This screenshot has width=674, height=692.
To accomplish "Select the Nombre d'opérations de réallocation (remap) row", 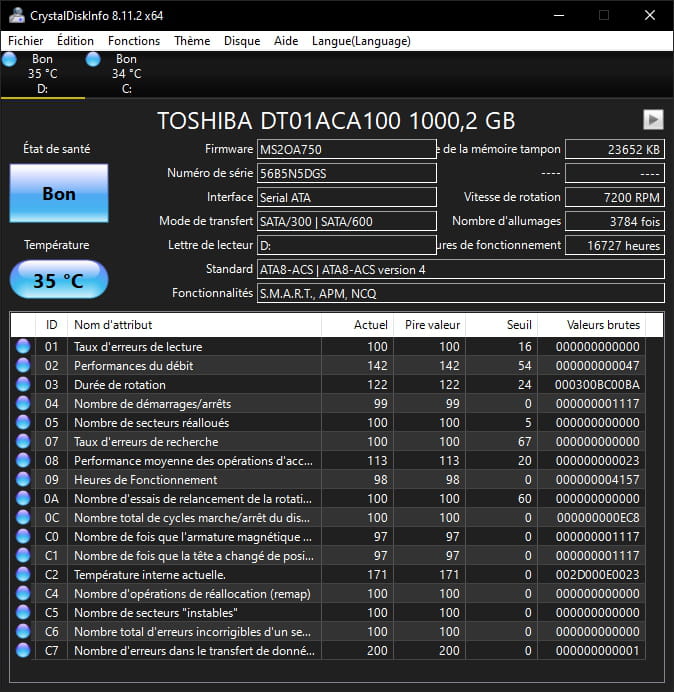I will tap(328, 594).
